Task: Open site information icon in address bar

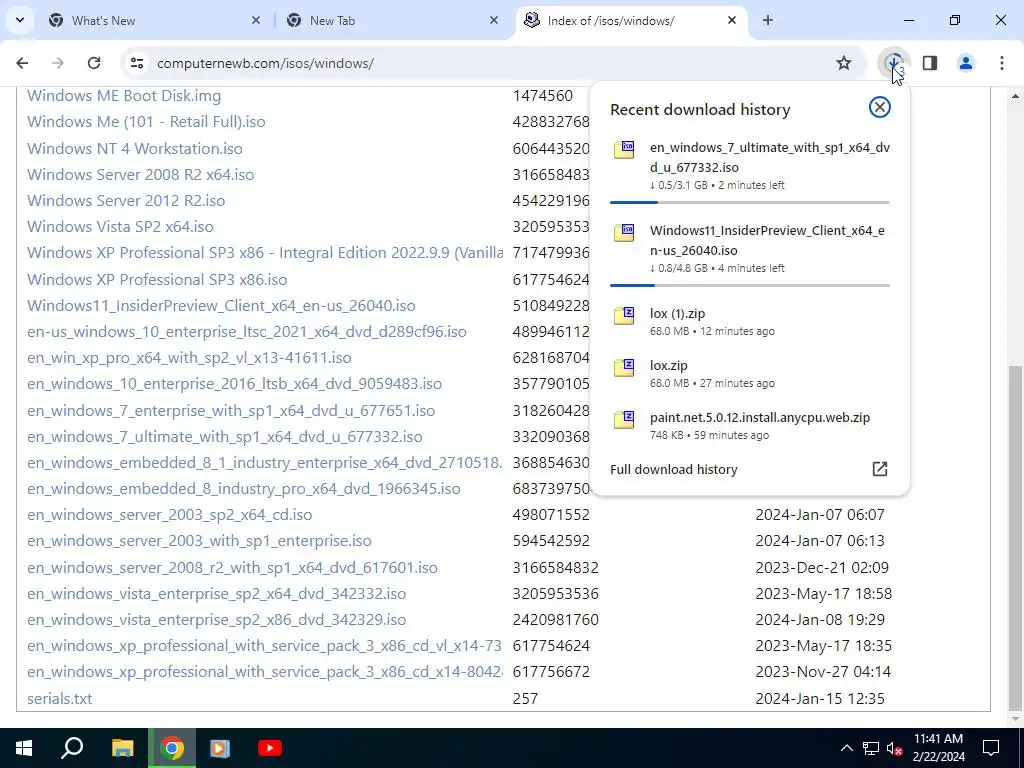Action: point(136,63)
